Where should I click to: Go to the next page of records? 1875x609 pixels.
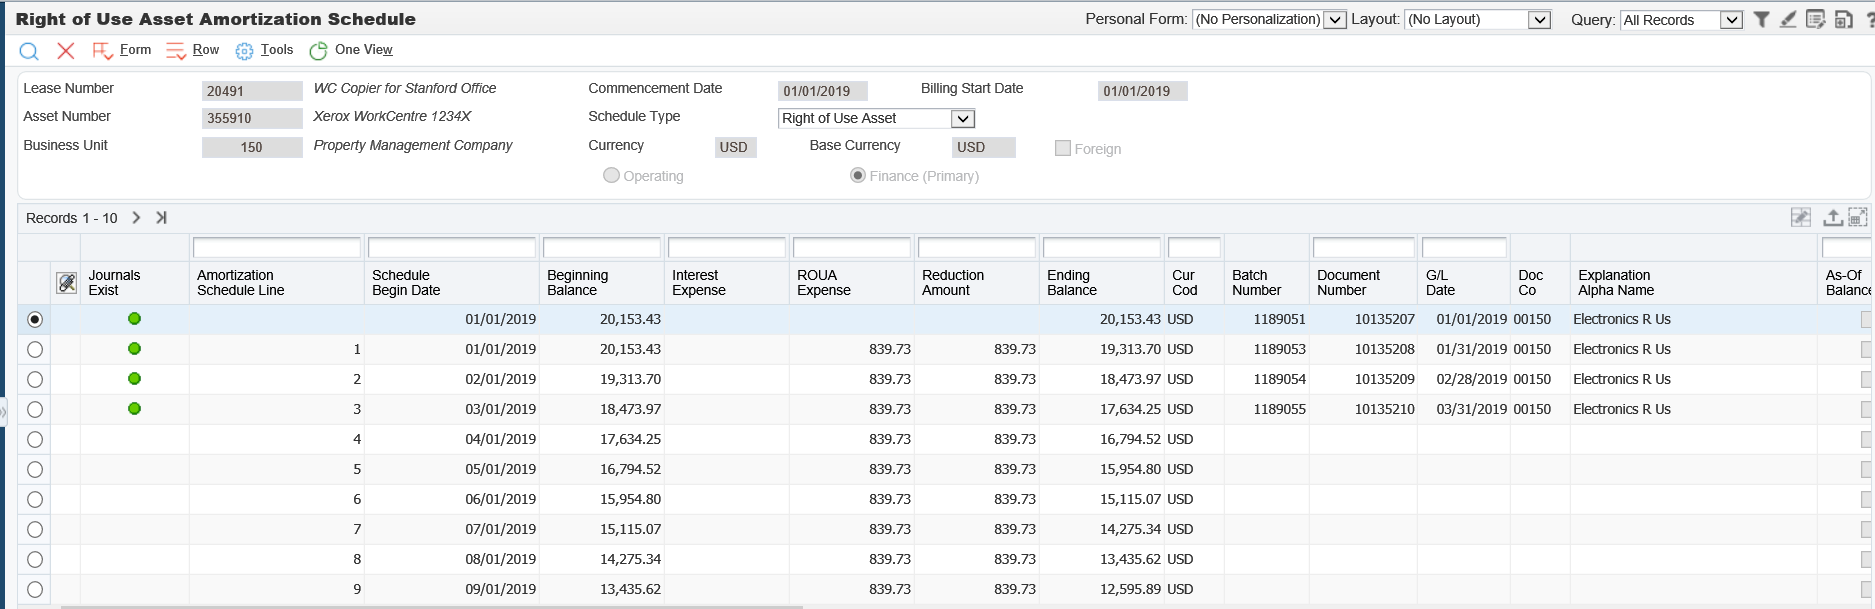(136, 217)
